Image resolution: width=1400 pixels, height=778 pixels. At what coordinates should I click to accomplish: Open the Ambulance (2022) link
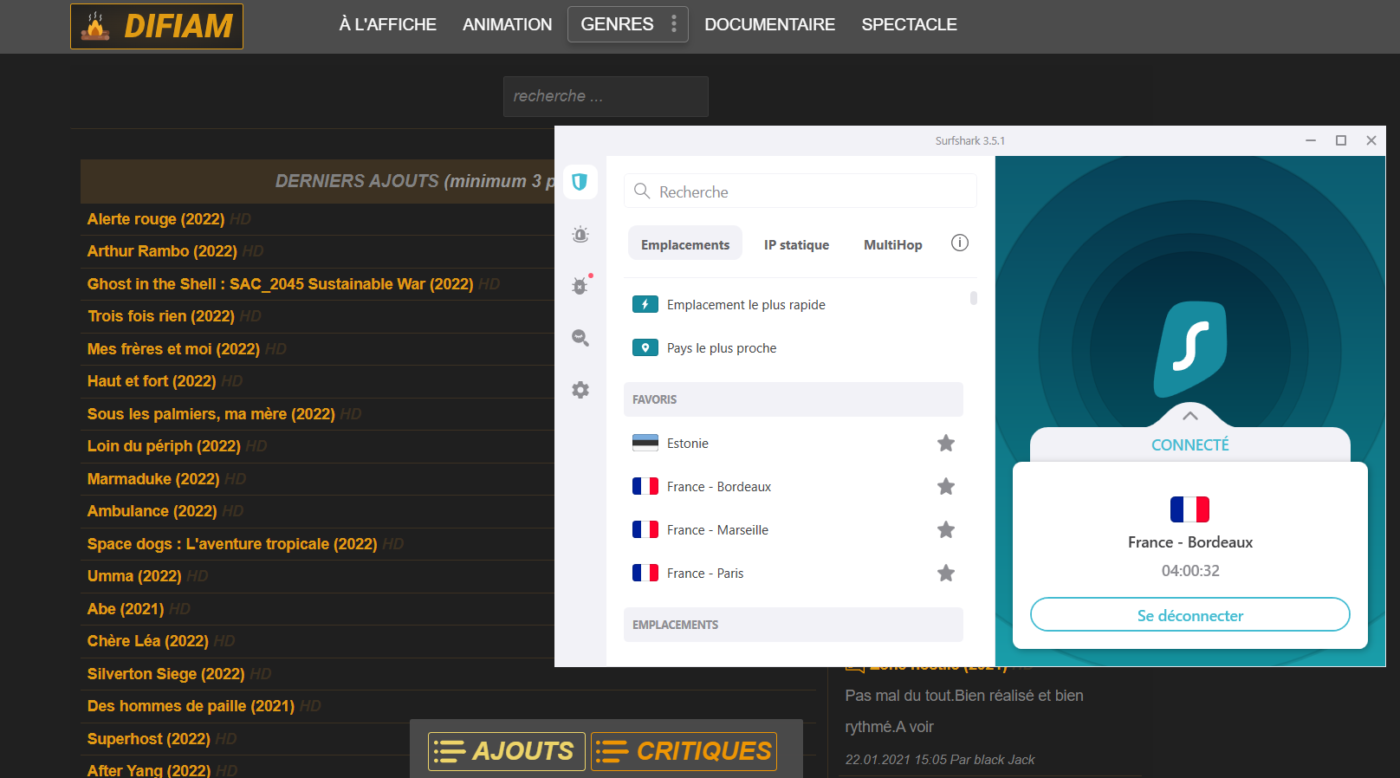click(152, 511)
